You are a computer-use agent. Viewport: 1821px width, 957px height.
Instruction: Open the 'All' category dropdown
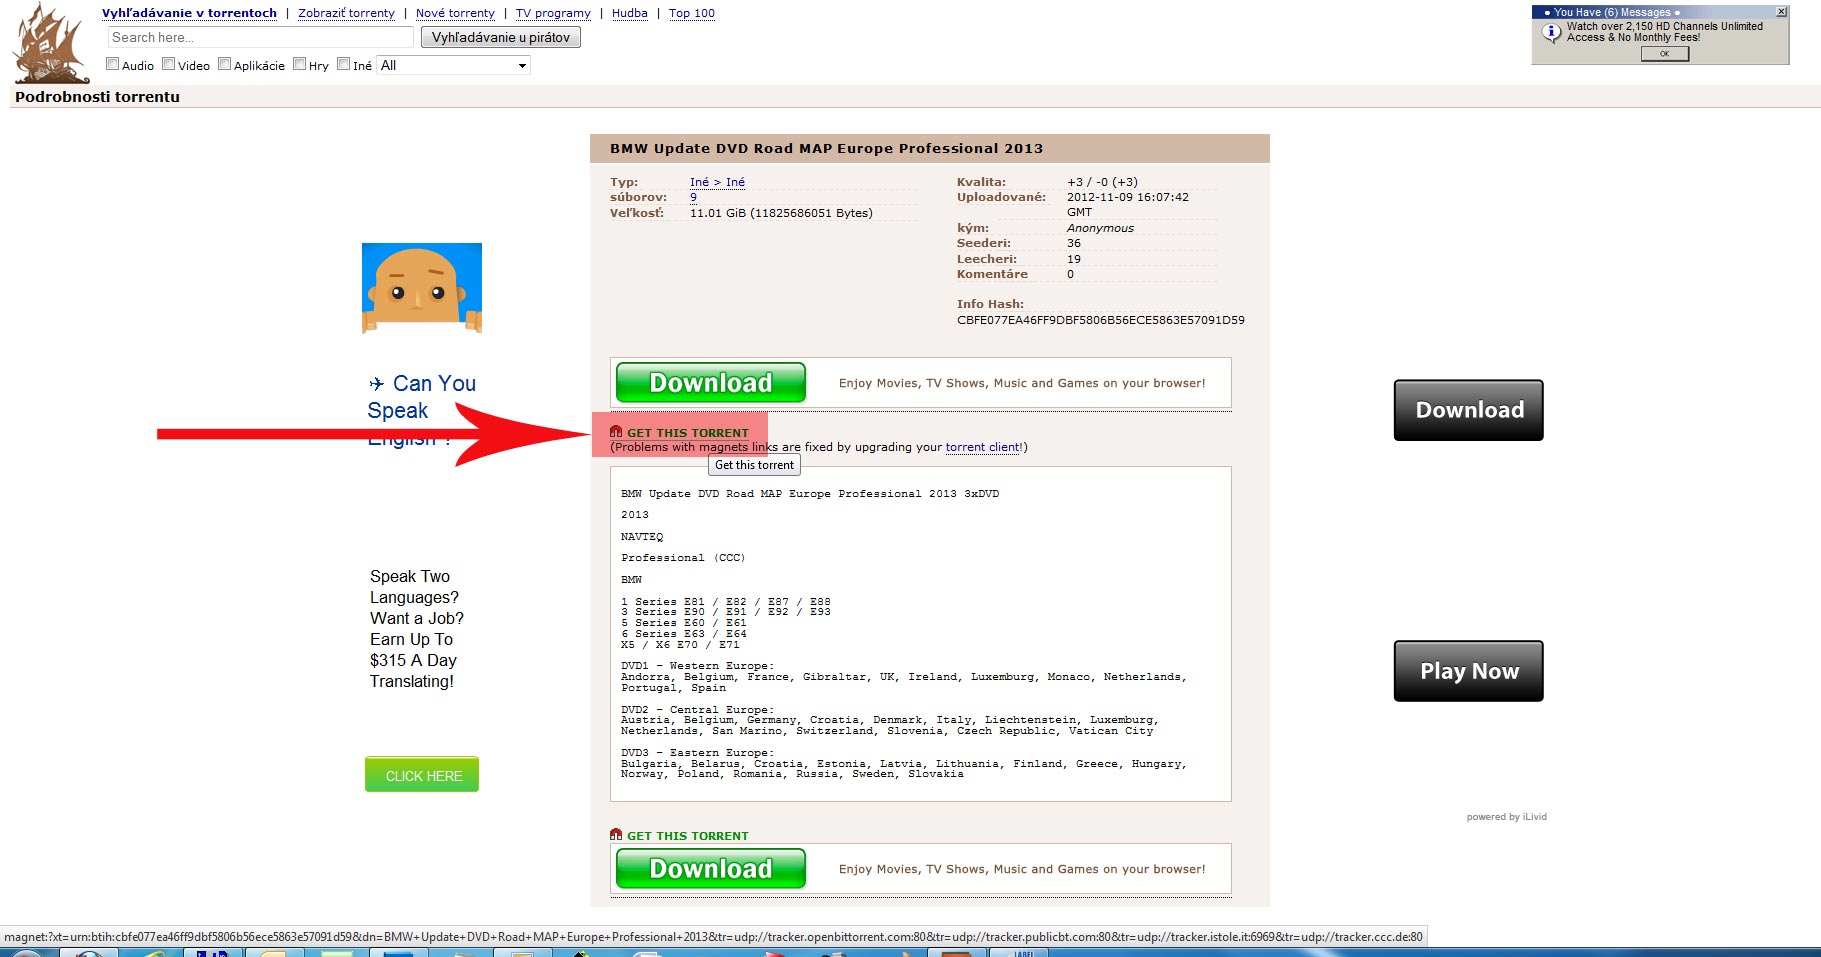(x=453, y=66)
